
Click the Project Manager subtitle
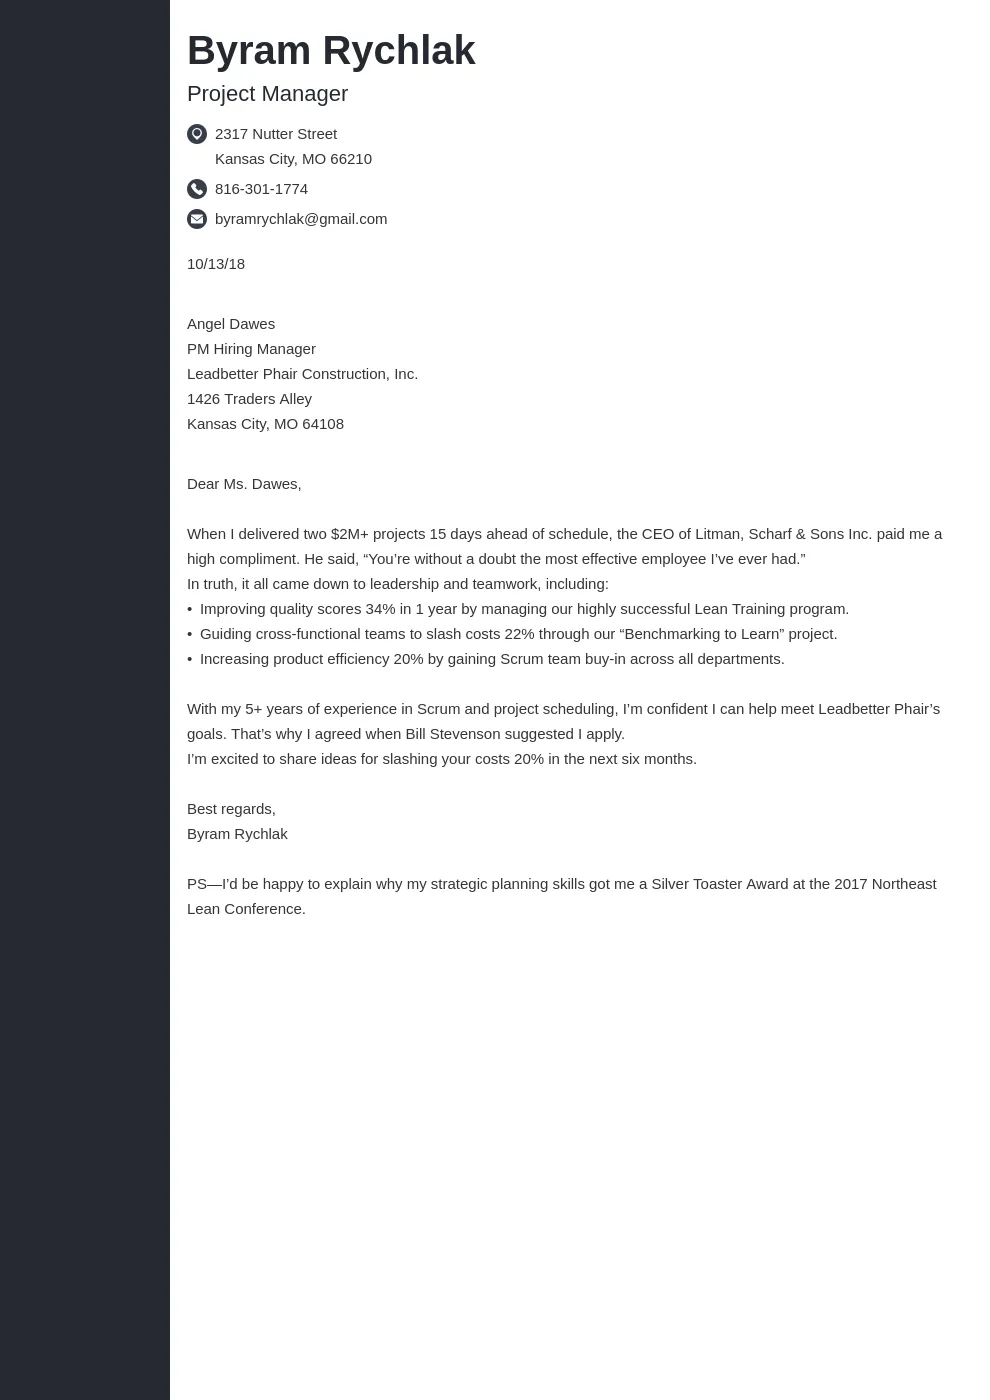coord(267,94)
